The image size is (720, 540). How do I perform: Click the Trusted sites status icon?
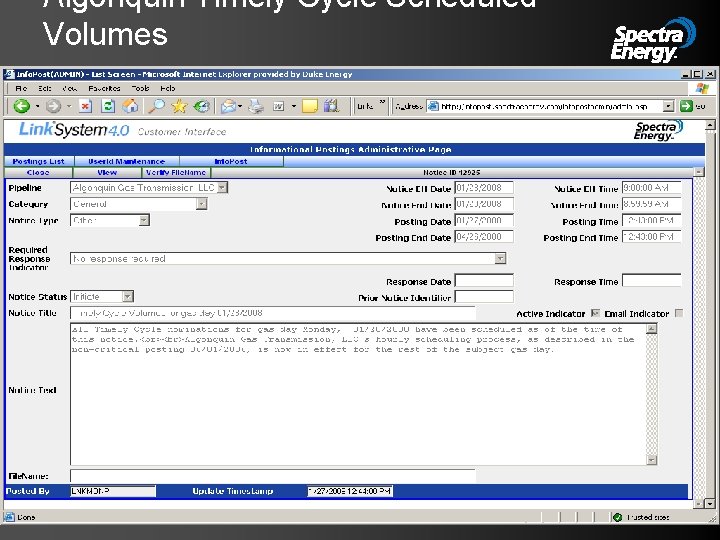(x=618, y=518)
